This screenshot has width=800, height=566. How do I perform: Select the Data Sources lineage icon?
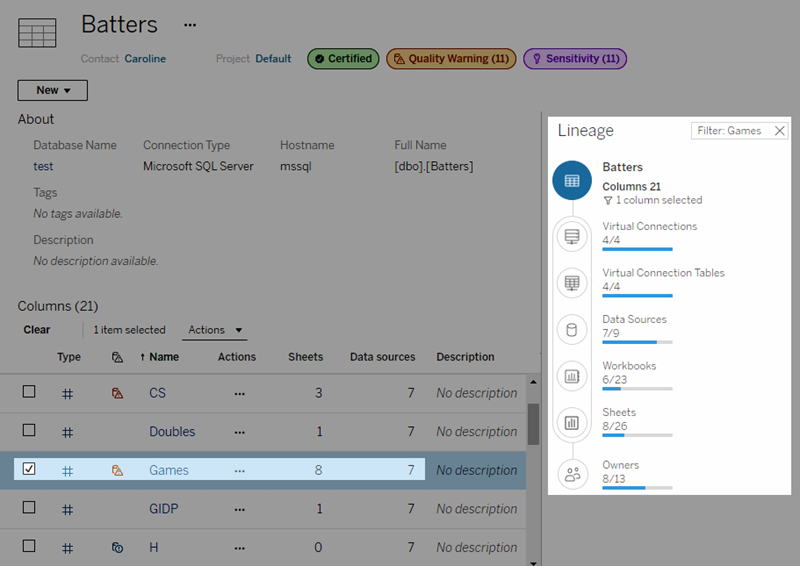[572, 330]
